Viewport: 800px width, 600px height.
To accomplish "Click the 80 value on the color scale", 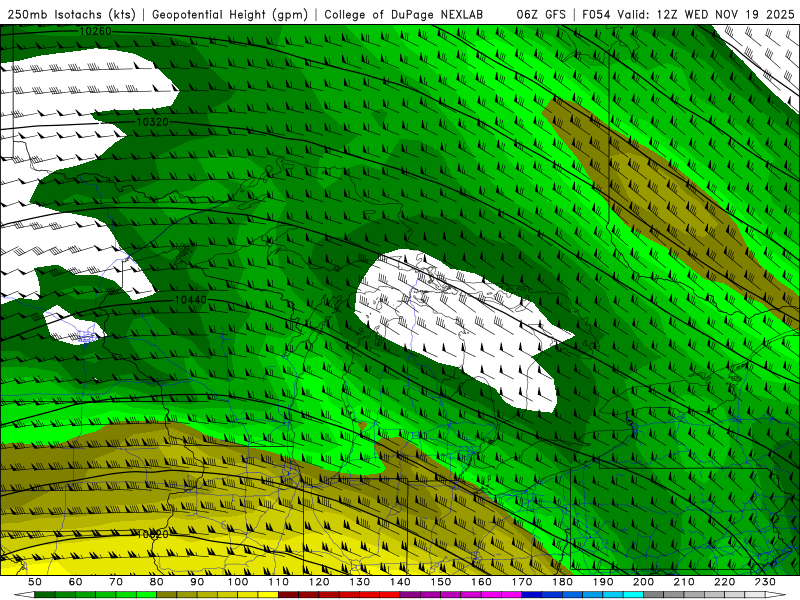I will point(156,582).
